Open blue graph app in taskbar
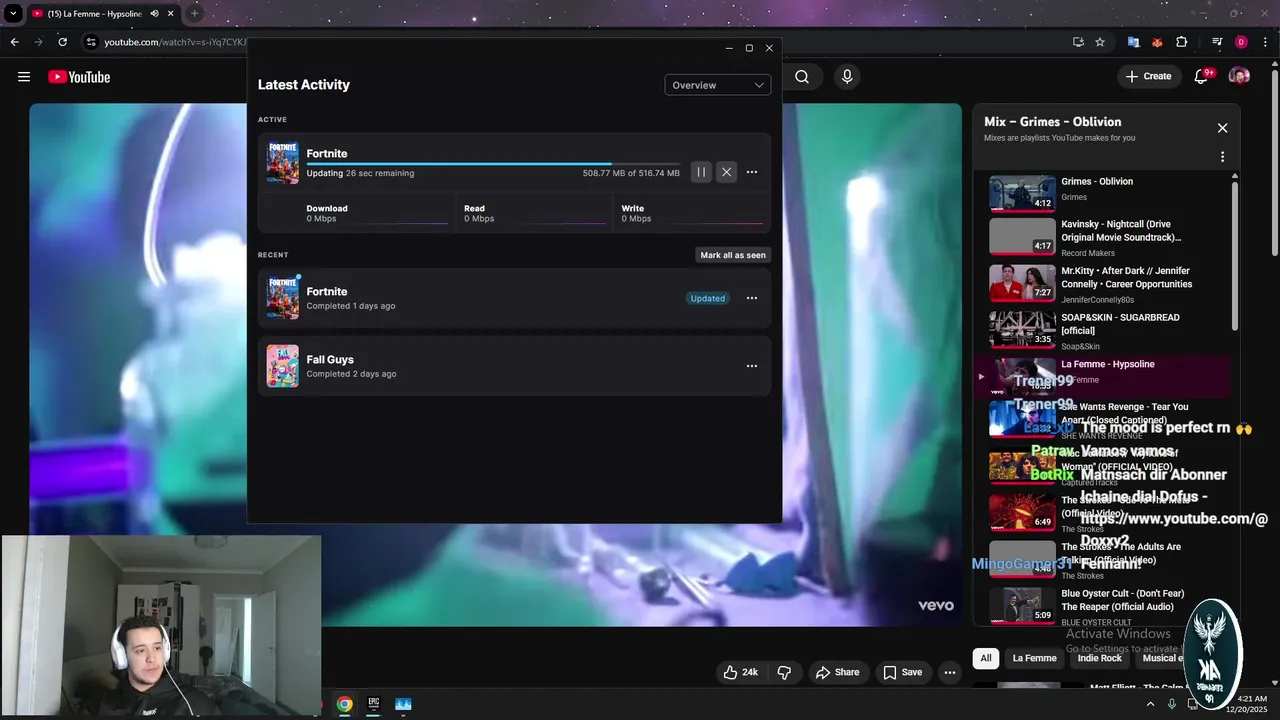 (403, 704)
